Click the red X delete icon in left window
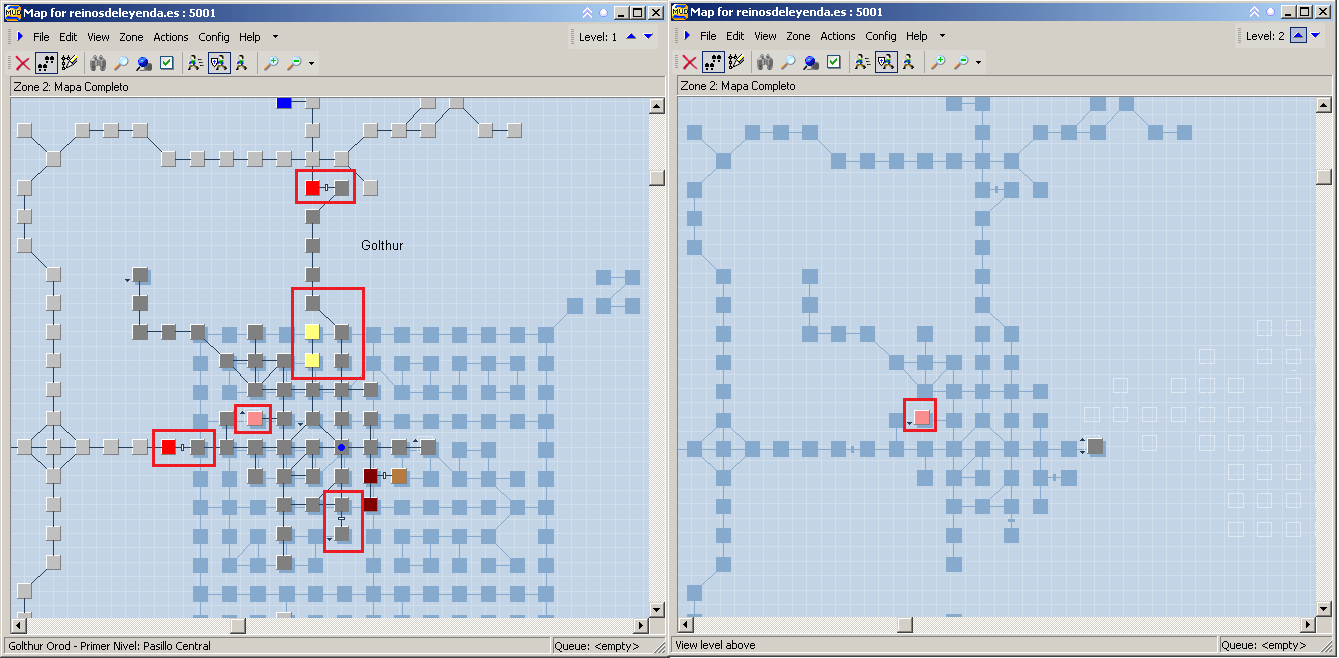 coord(22,63)
